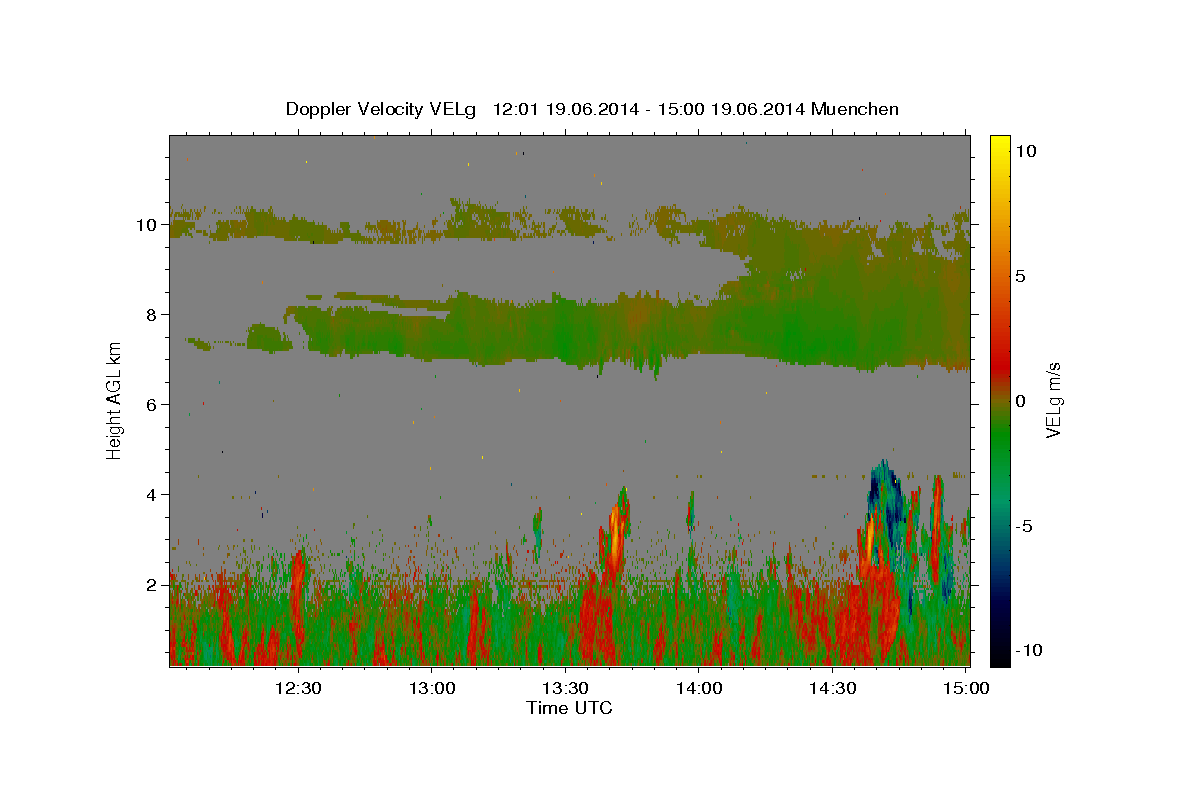Select the '13:30' time axis label
The width and height of the screenshot is (1200, 800).
coord(565,688)
